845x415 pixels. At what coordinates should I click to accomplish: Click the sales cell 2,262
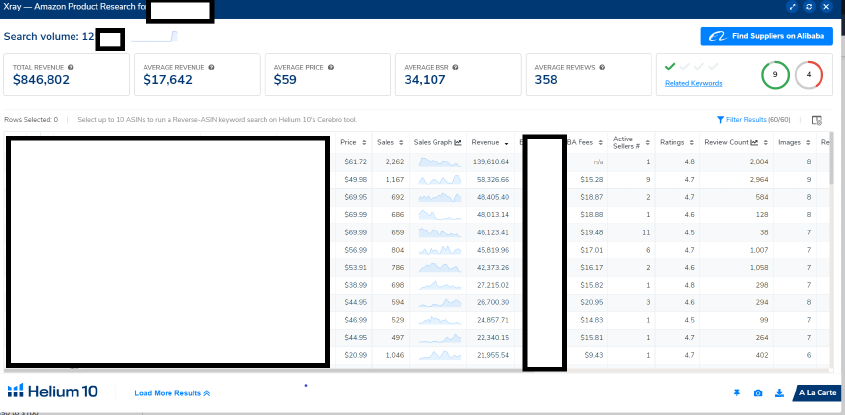click(x=395, y=162)
